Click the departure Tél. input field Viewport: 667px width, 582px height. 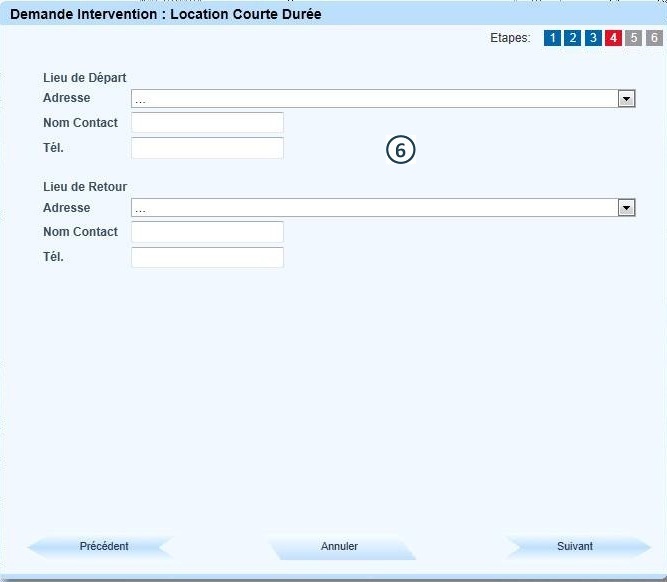click(207, 148)
